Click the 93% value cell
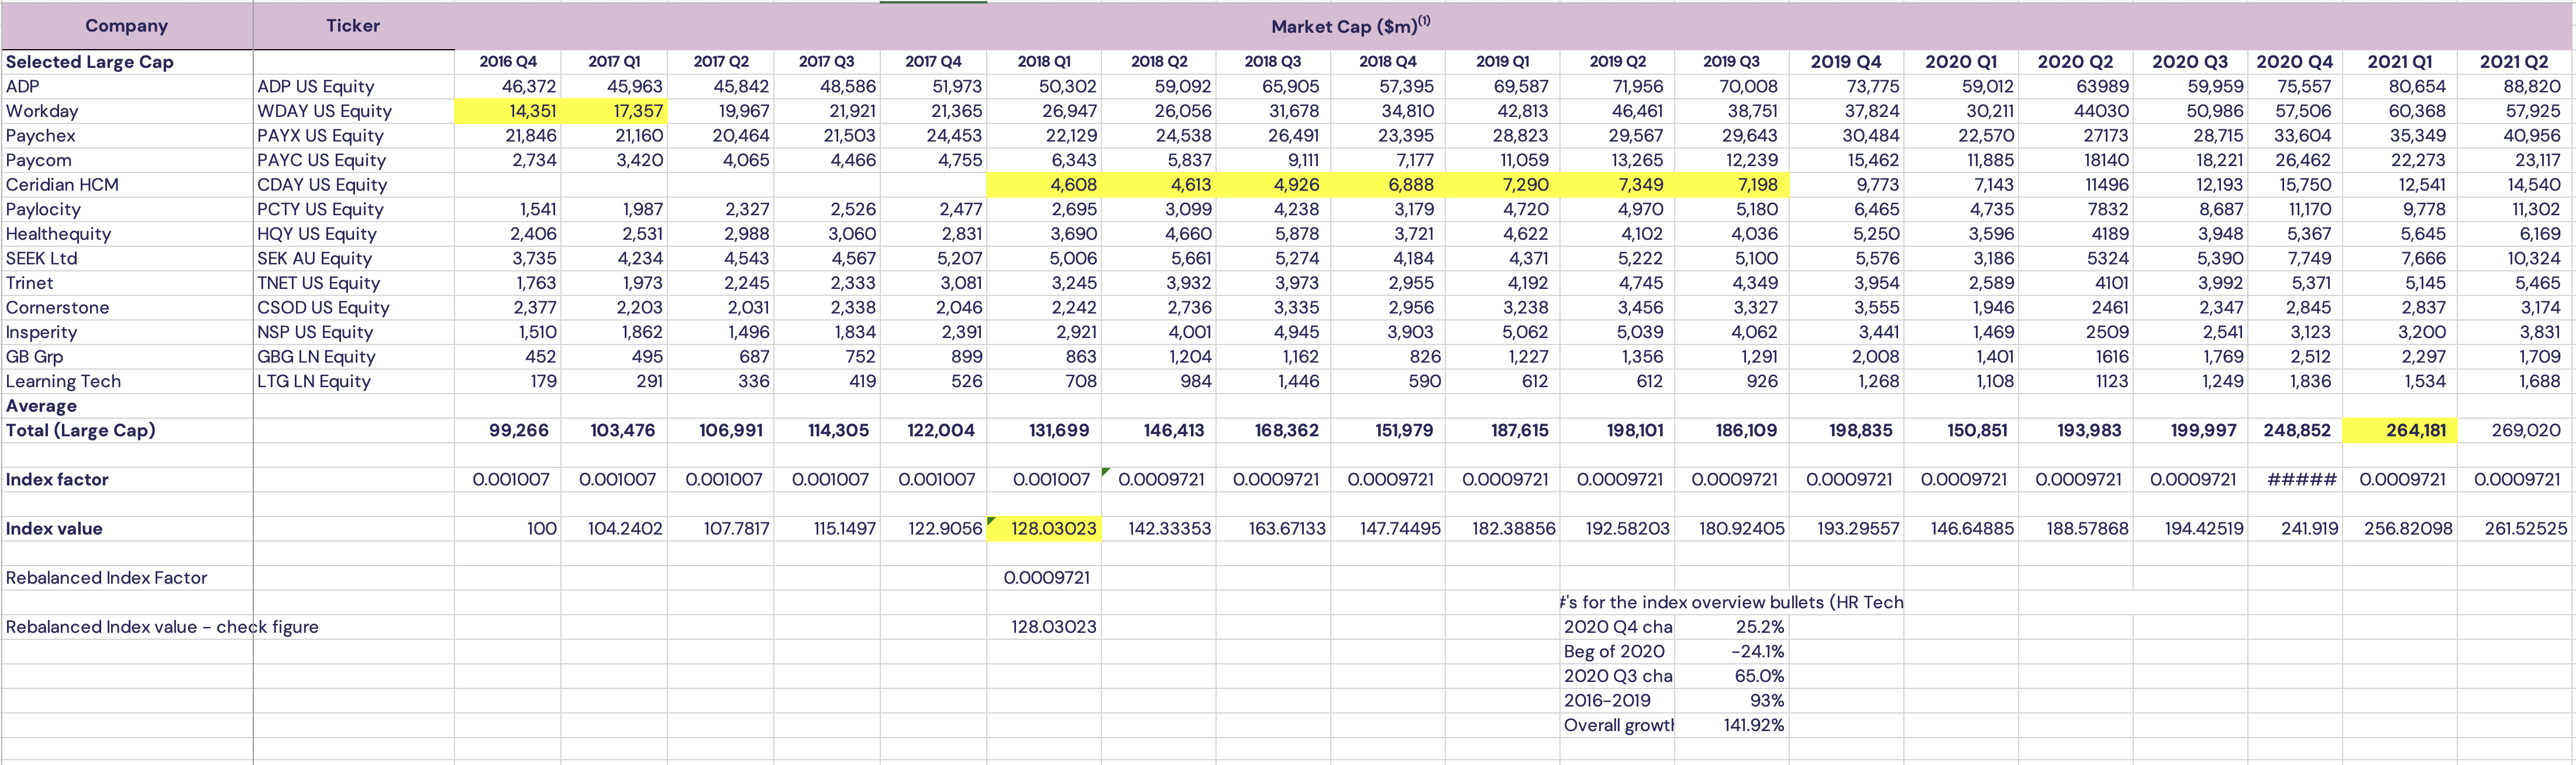Viewport: 2576px width, 765px height. click(x=1732, y=700)
